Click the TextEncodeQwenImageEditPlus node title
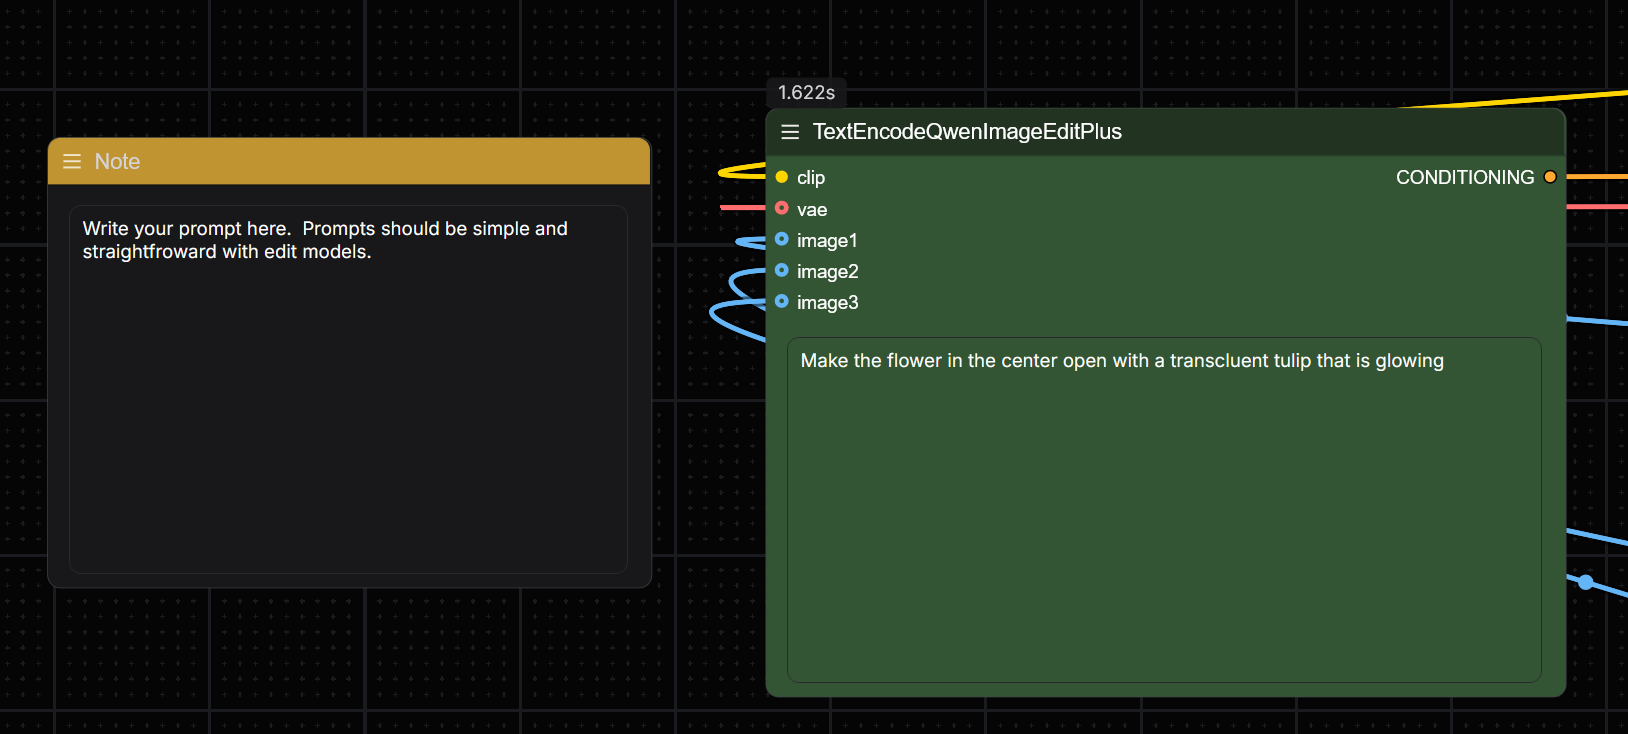The image size is (1628, 734). [967, 132]
